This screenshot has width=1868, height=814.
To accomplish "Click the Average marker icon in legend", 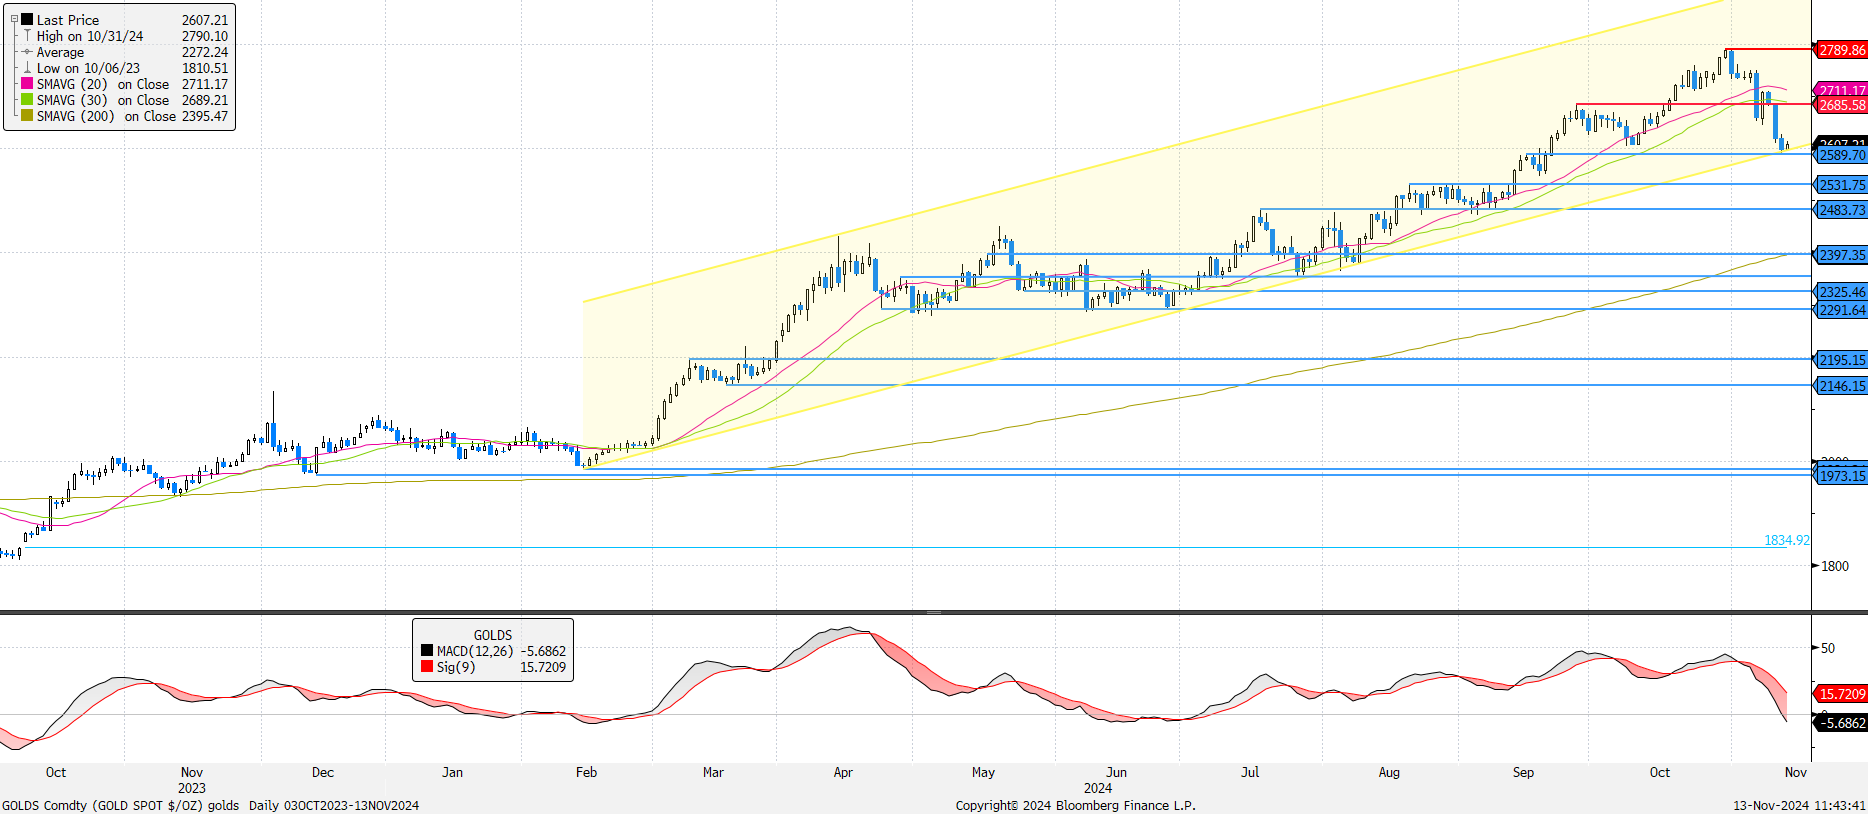I will tap(27, 52).
